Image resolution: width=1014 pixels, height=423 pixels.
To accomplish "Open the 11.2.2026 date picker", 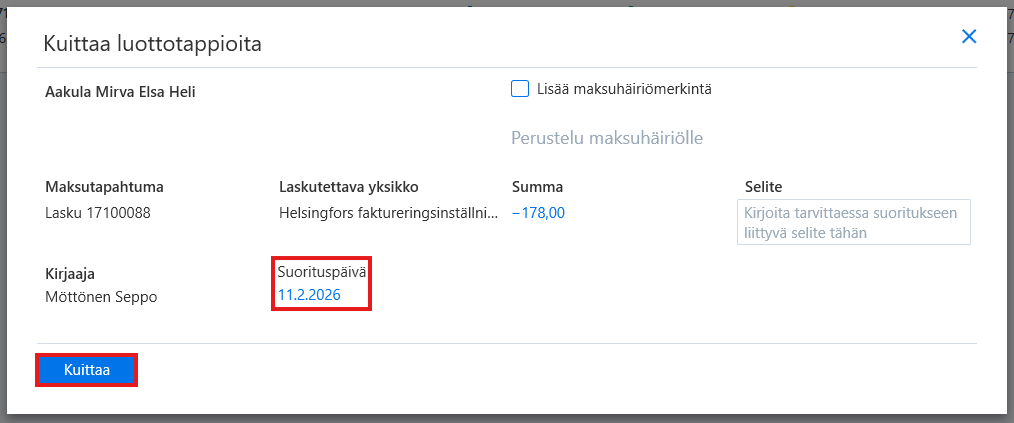I will pyautogui.click(x=309, y=296).
